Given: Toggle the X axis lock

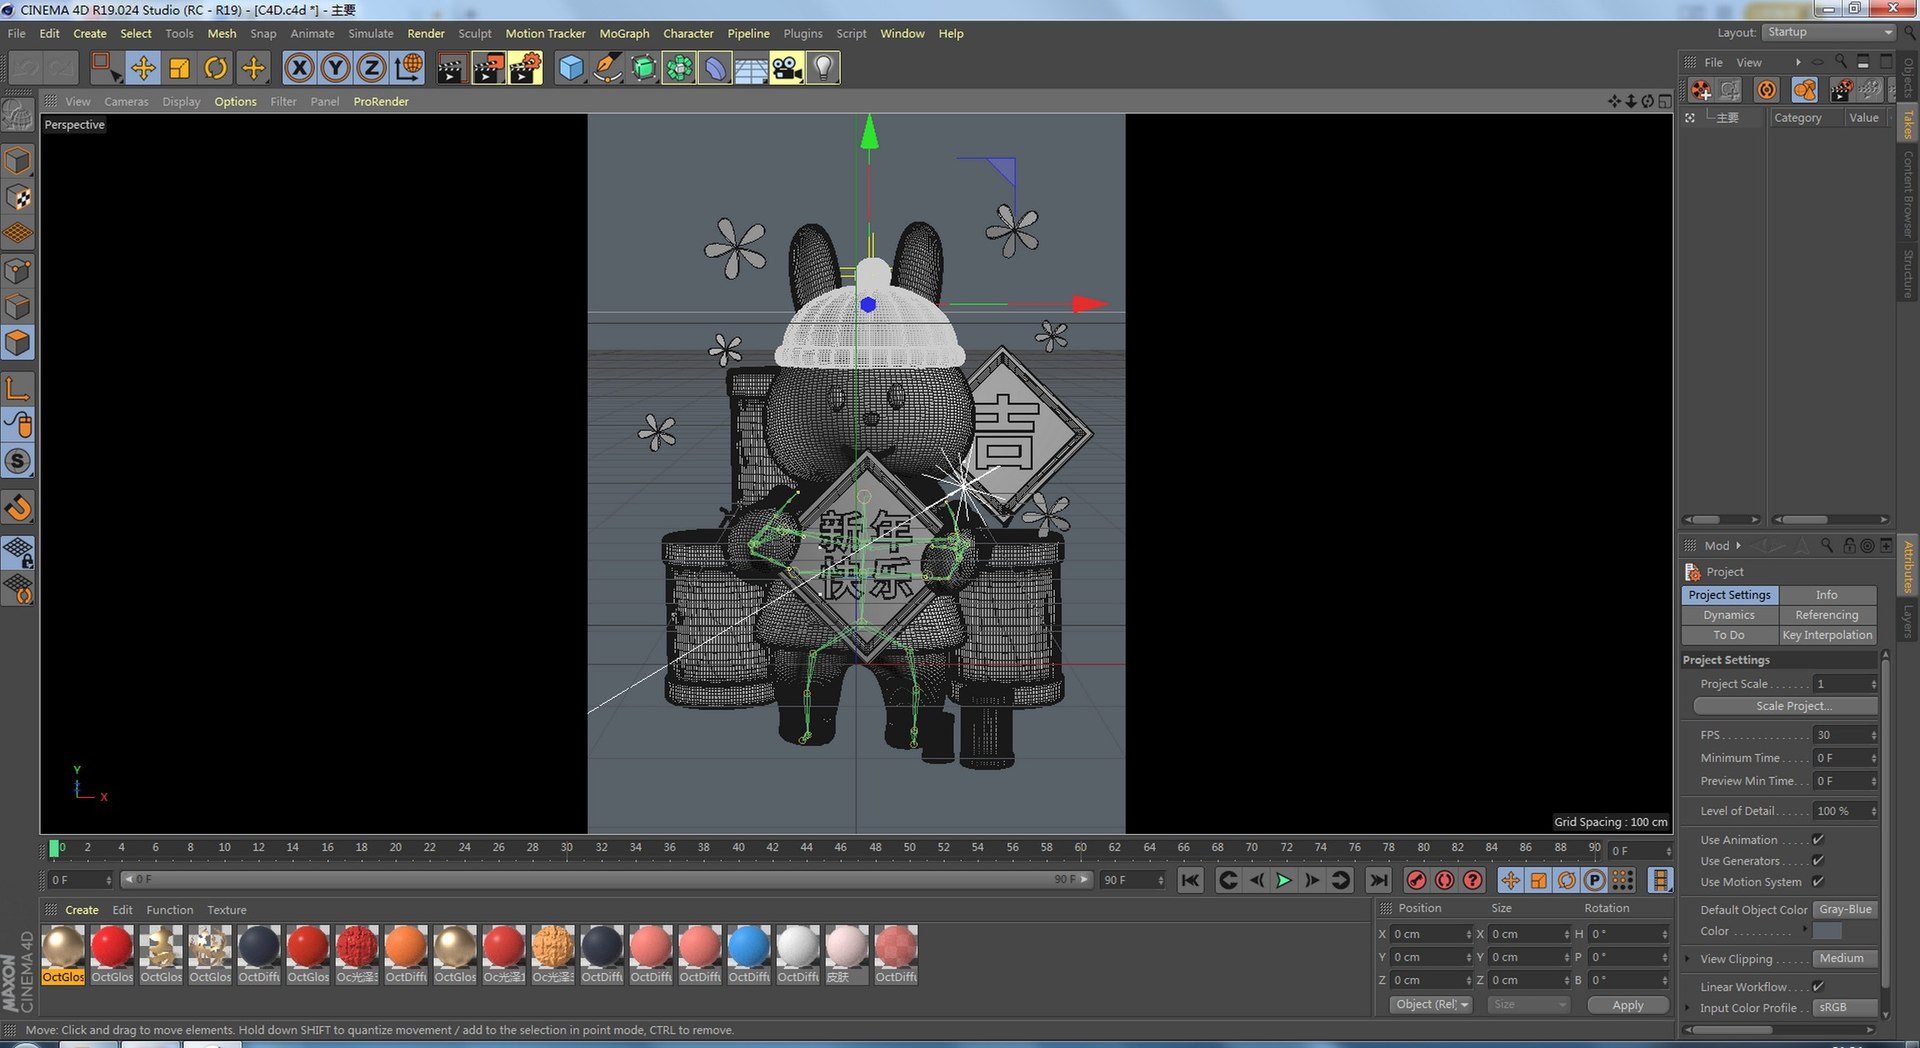Looking at the screenshot, I should pyautogui.click(x=299, y=68).
